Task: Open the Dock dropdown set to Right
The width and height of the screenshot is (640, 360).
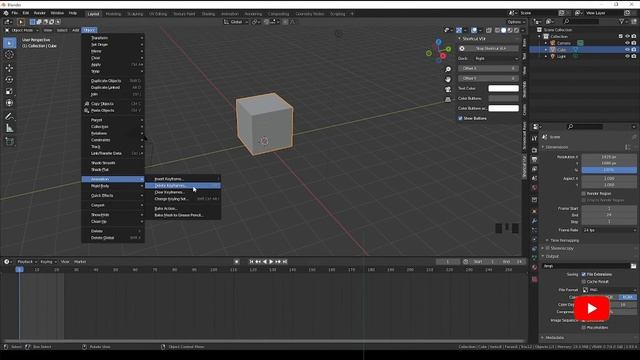Action: pos(496,58)
